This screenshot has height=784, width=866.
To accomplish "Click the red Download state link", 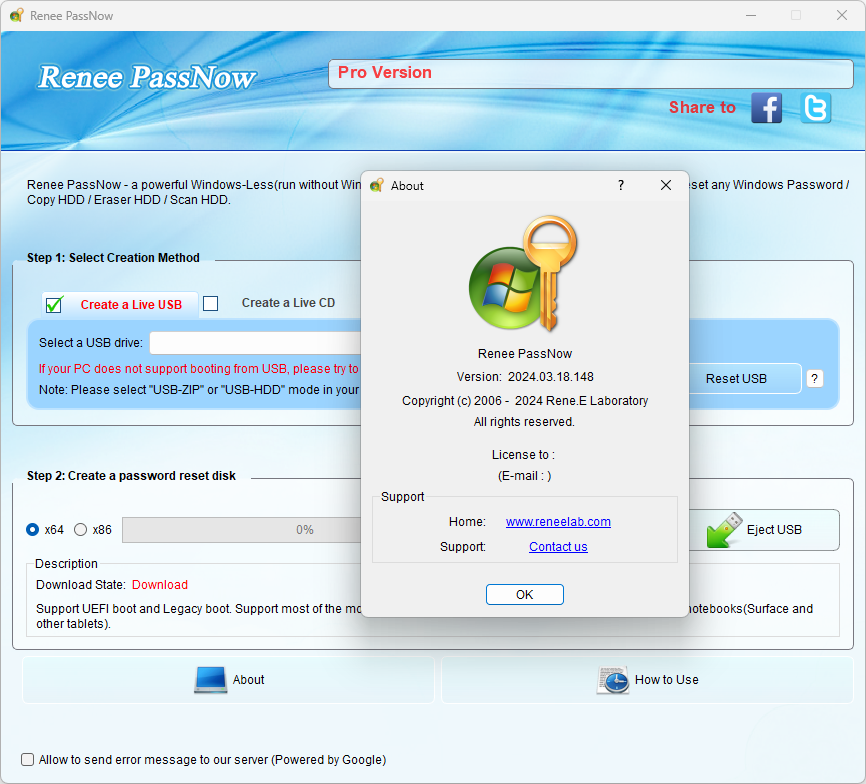I will [160, 585].
